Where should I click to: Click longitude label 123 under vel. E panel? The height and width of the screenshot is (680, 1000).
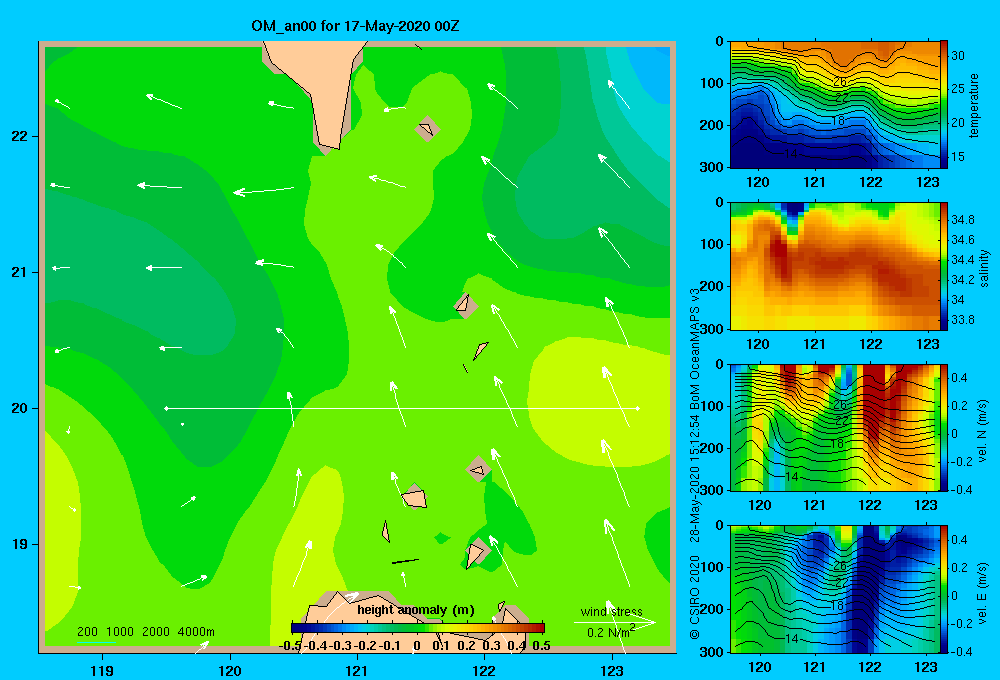tap(926, 667)
